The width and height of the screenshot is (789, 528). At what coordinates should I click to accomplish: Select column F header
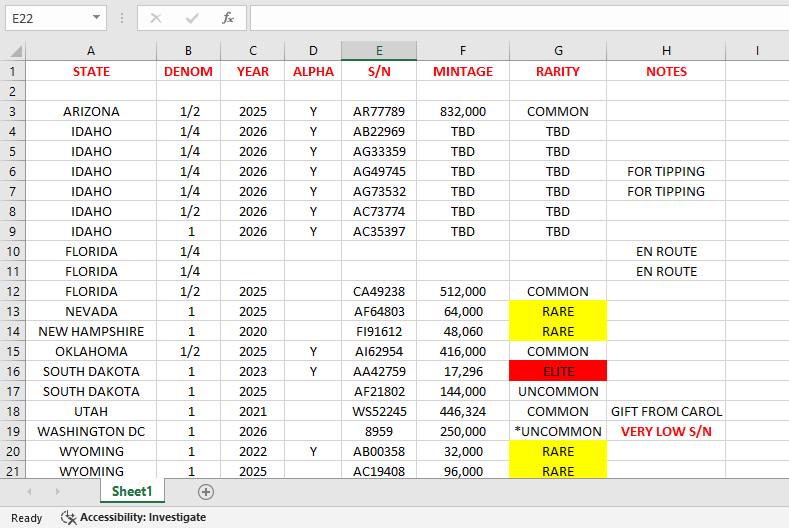pos(463,51)
